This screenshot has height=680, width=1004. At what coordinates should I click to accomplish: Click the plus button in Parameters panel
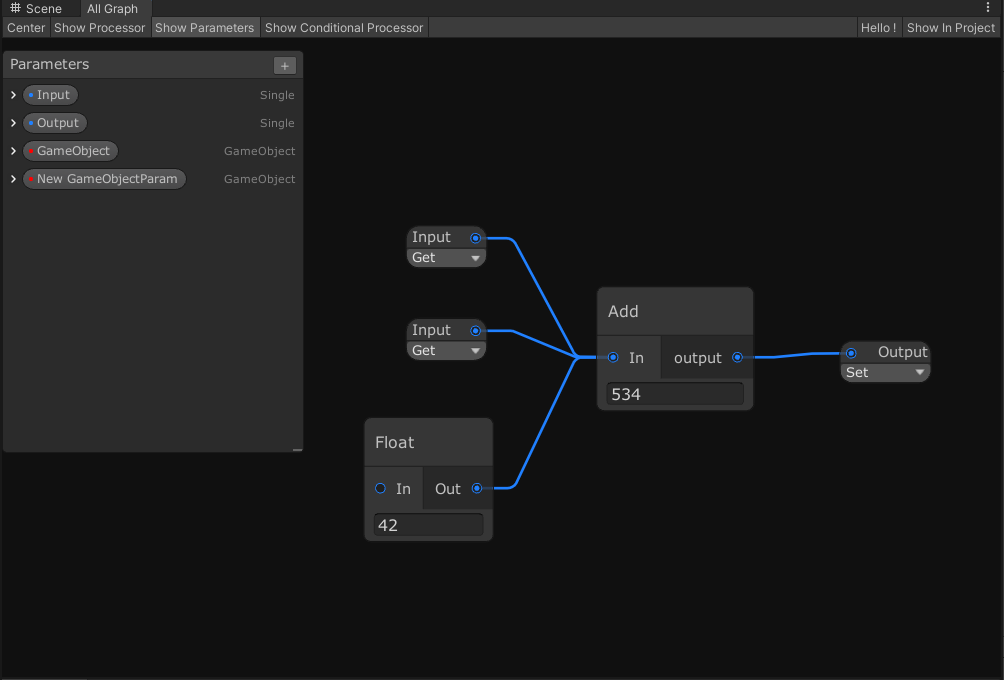(285, 66)
